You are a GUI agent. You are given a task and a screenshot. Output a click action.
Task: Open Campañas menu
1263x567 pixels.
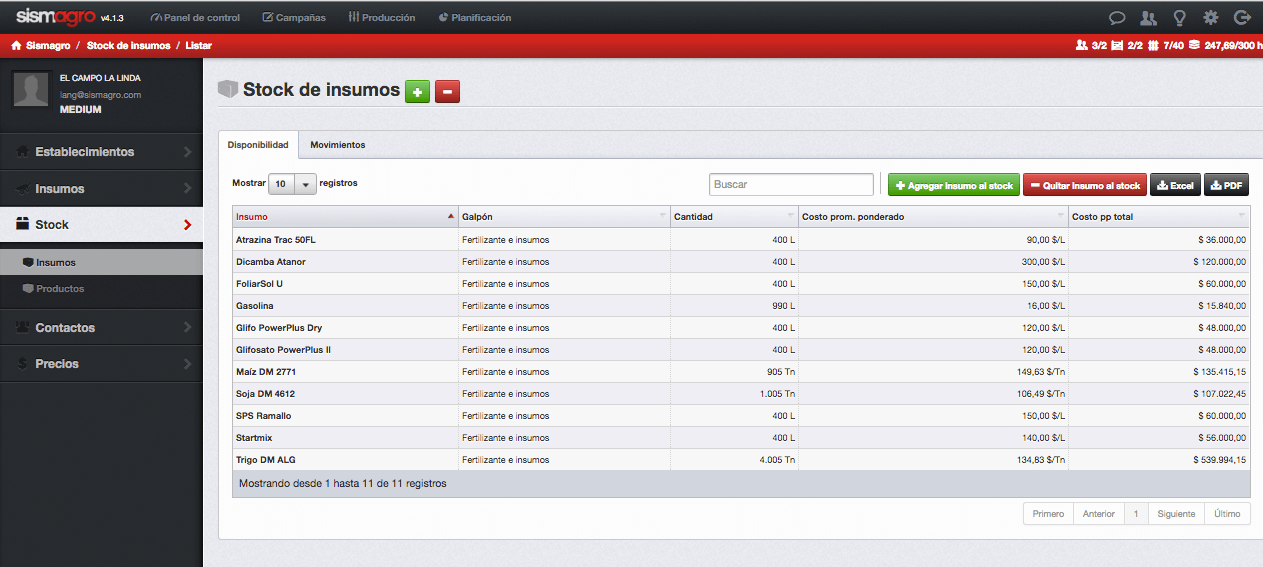click(x=294, y=17)
